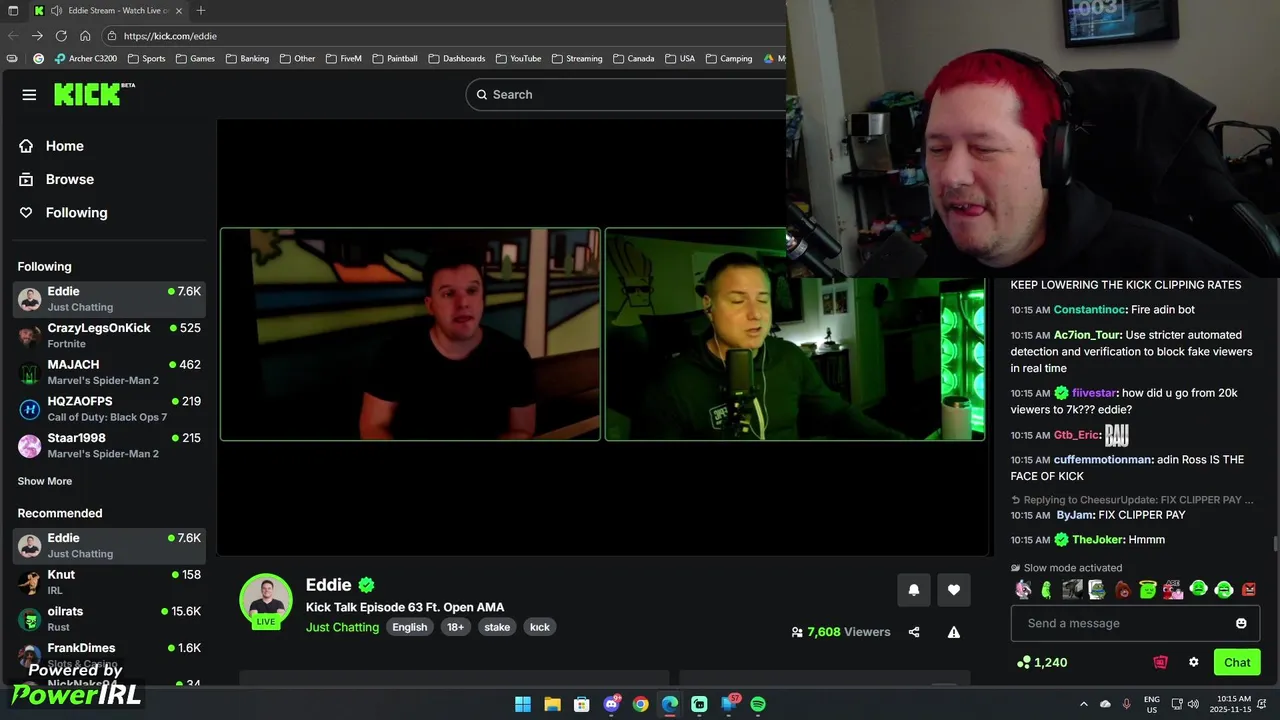Toggle the heart follow button
The image size is (1280, 720).
pos(954,590)
